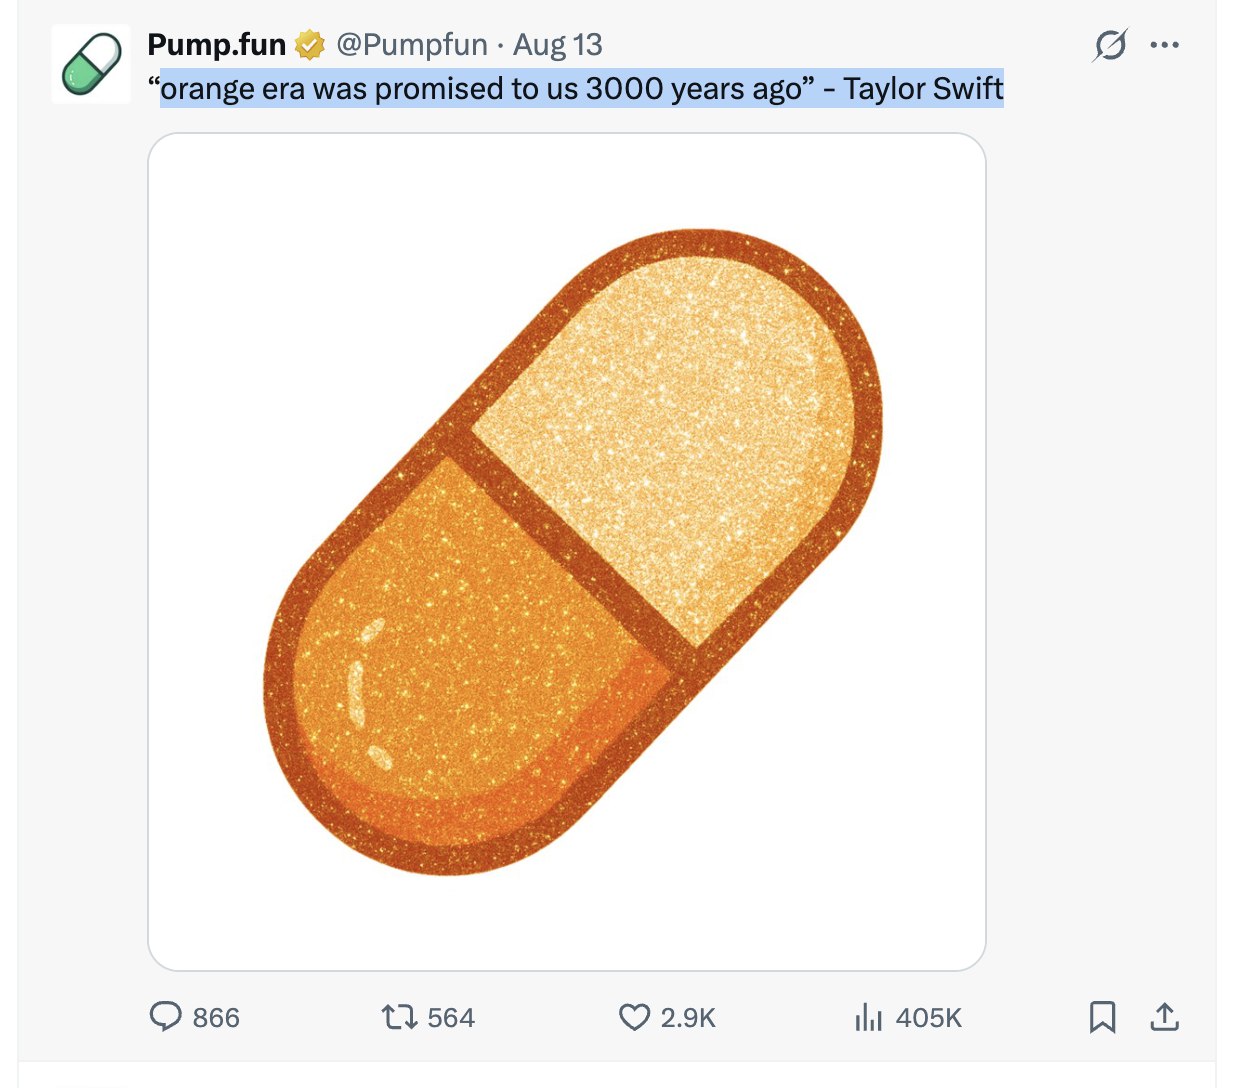Viewport: 1252px width, 1088px height.
Task: Open the orange glitter pill image
Action: tap(567, 551)
